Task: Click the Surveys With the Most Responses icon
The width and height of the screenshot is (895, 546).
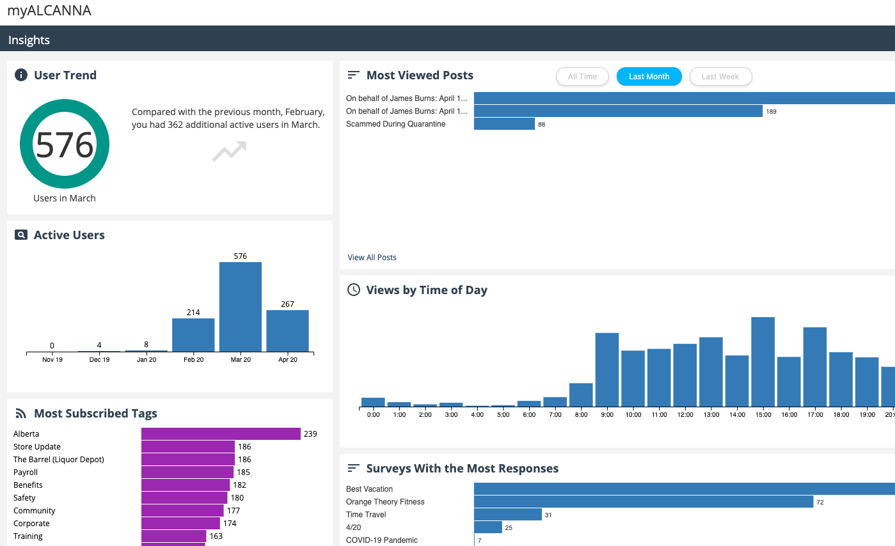Action: [x=353, y=468]
